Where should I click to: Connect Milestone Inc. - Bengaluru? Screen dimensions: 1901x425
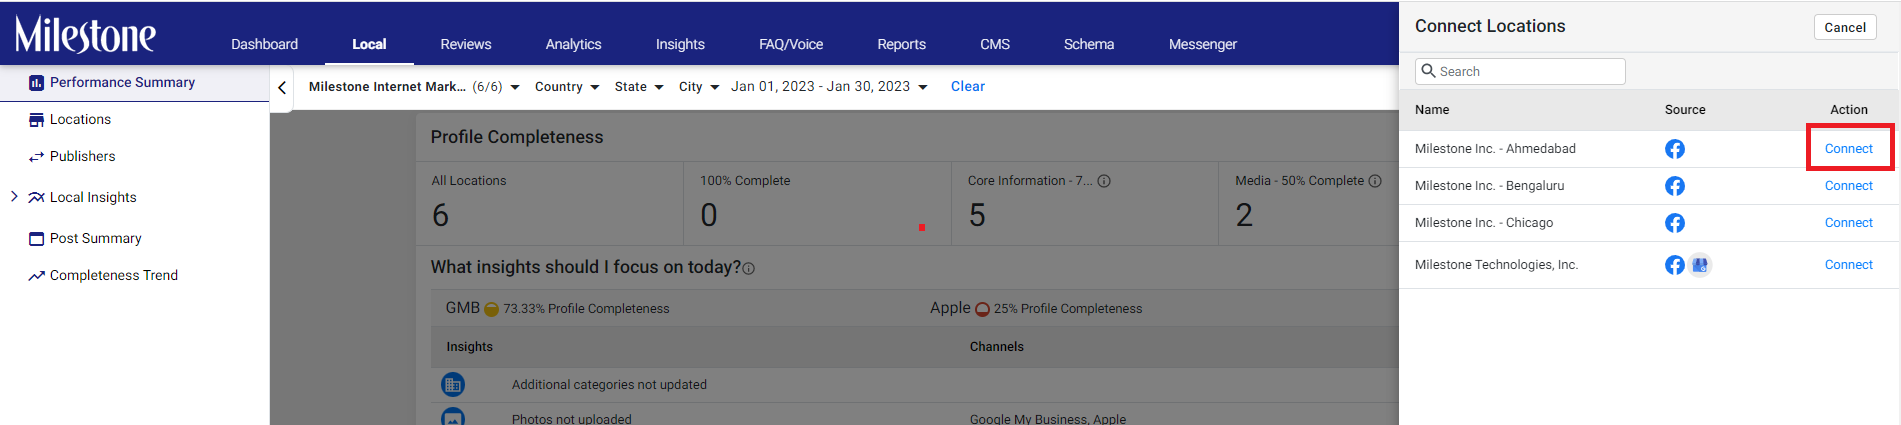tap(1848, 186)
